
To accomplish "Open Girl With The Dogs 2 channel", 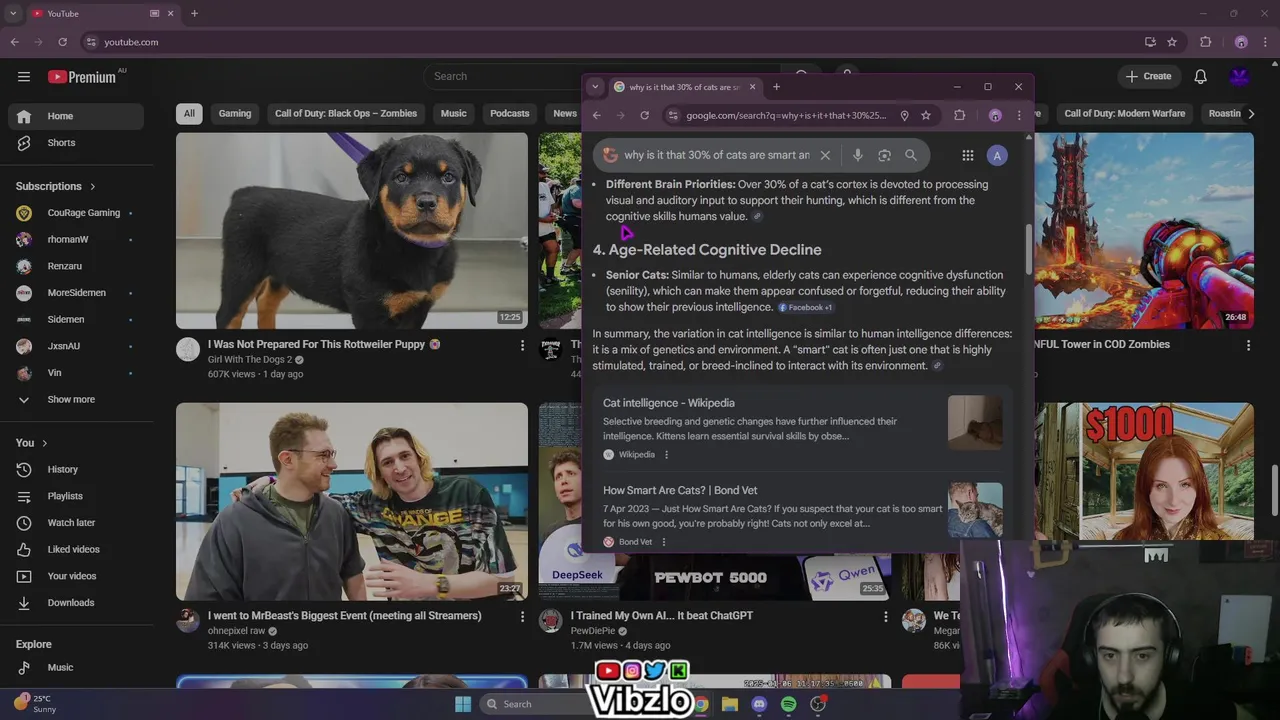I will pyautogui.click(x=250, y=360).
